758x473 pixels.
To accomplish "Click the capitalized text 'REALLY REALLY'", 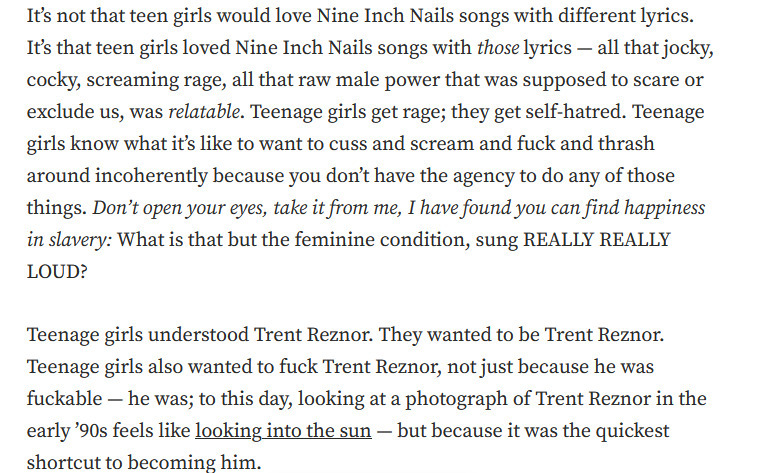I will 597,240.
